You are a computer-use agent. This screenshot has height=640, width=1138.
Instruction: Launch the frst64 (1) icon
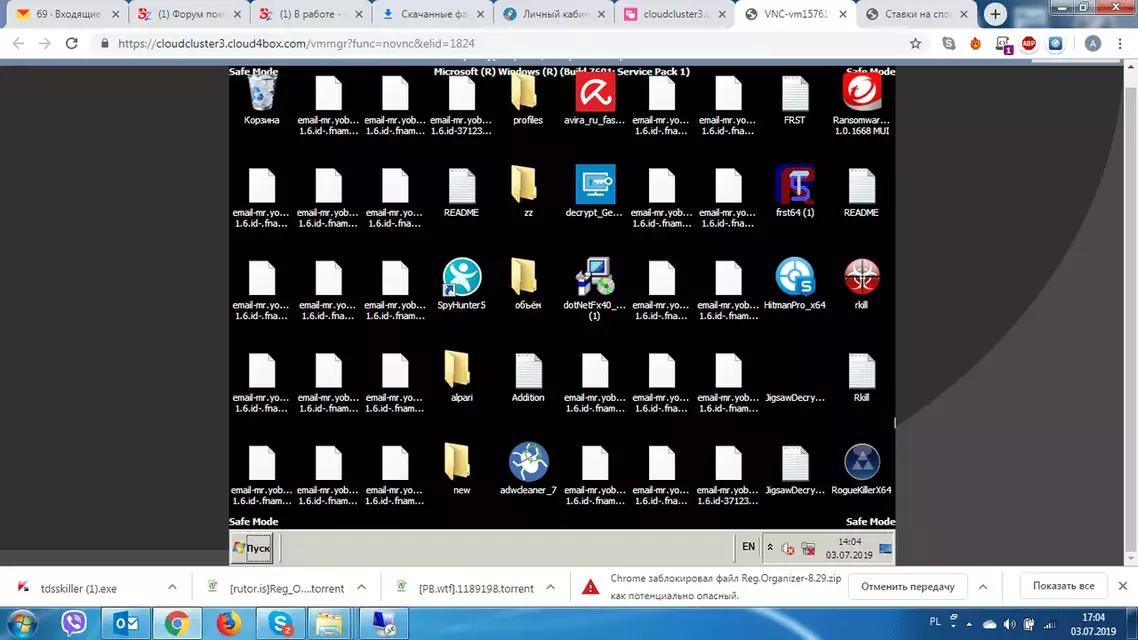(x=795, y=192)
